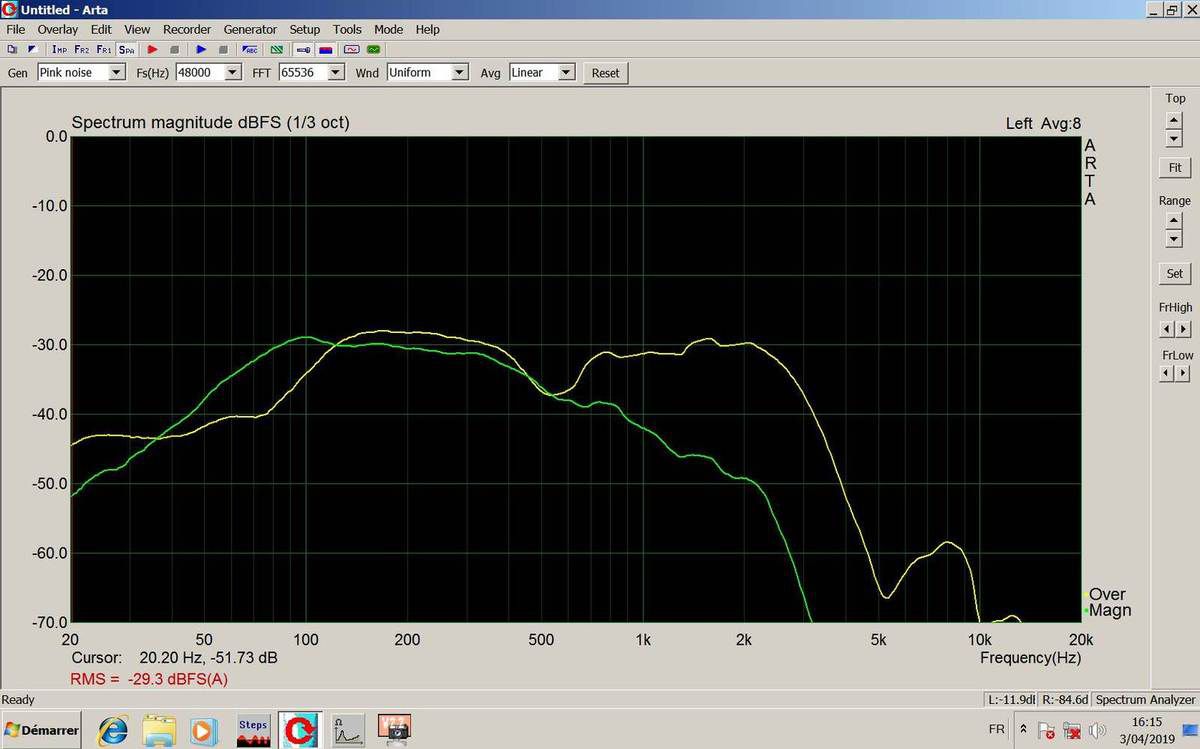
Task: Click the FR language indicator in the tray
Action: click(x=996, y=730)
